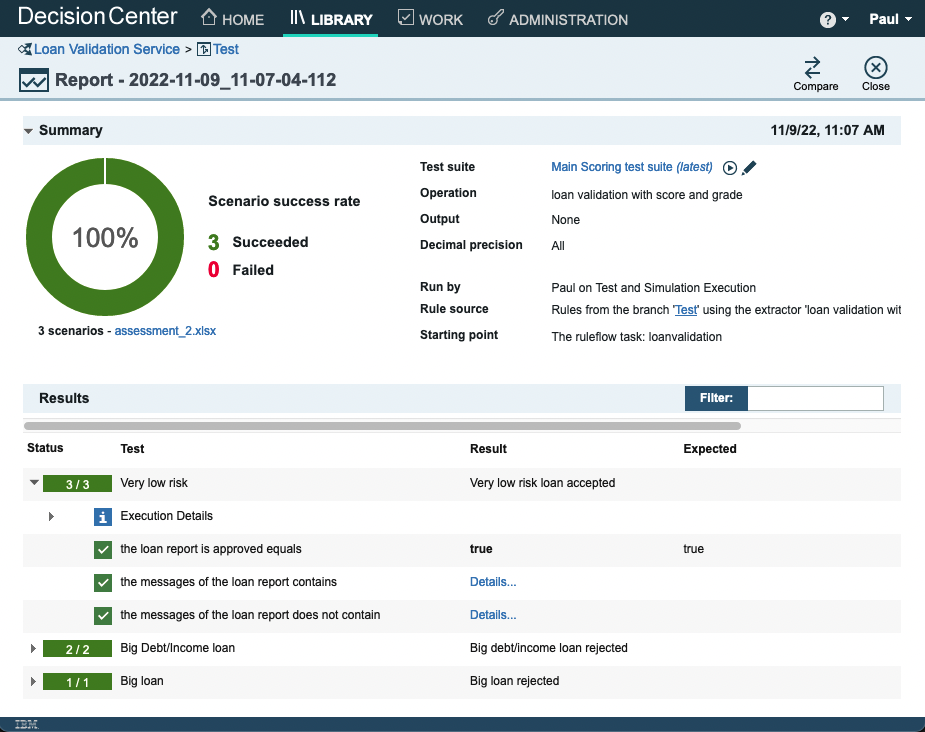This screenshot has height=732, width=925.
Task: Expand the Big Debt/Income loan row
Action: pos(34,649)
